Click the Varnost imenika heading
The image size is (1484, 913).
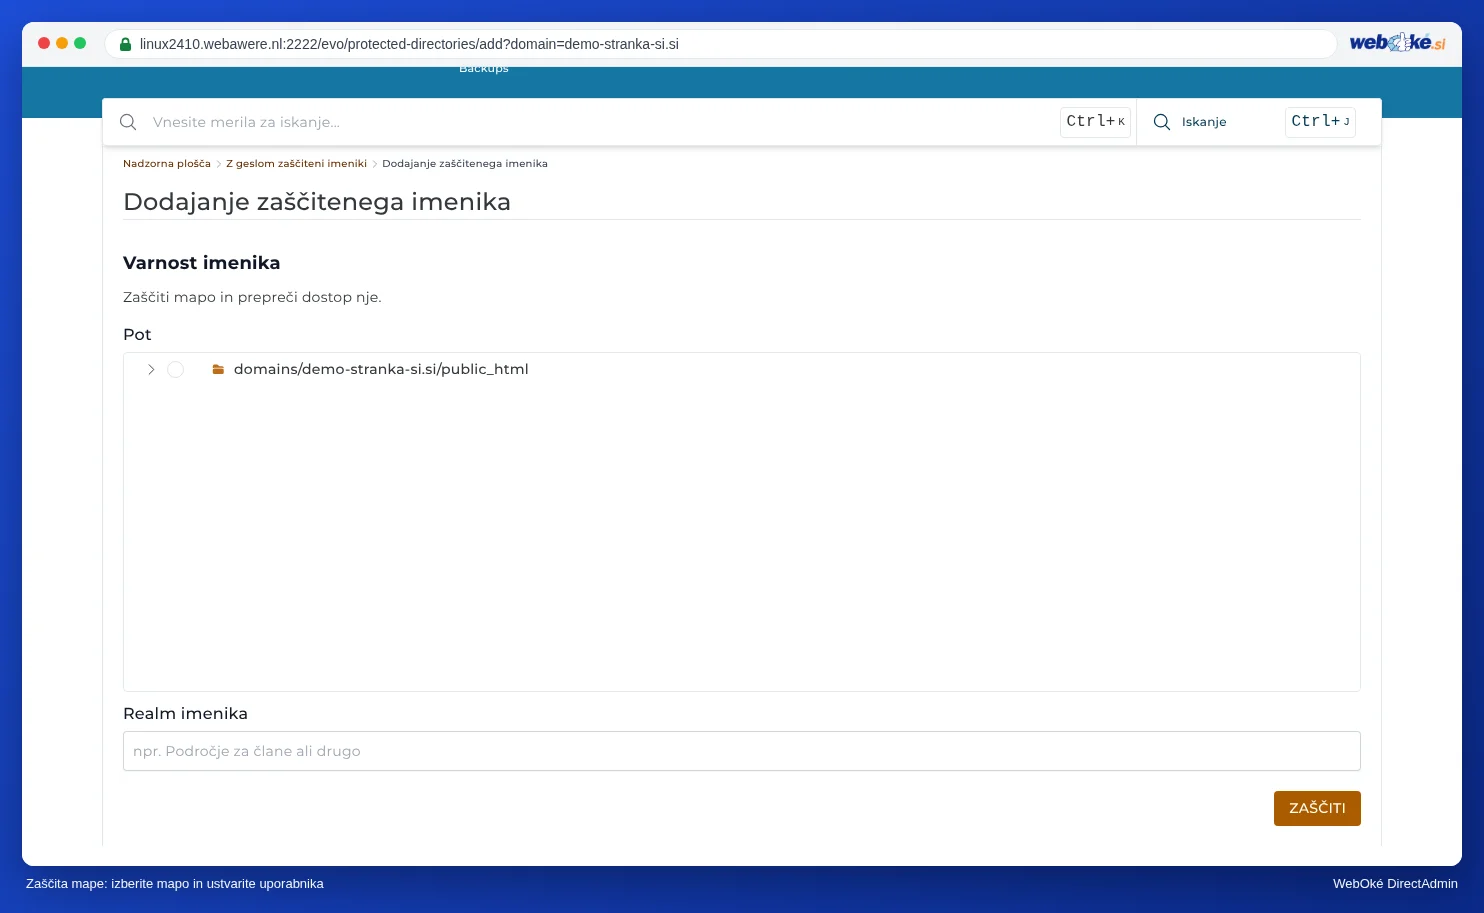point(202,263)
